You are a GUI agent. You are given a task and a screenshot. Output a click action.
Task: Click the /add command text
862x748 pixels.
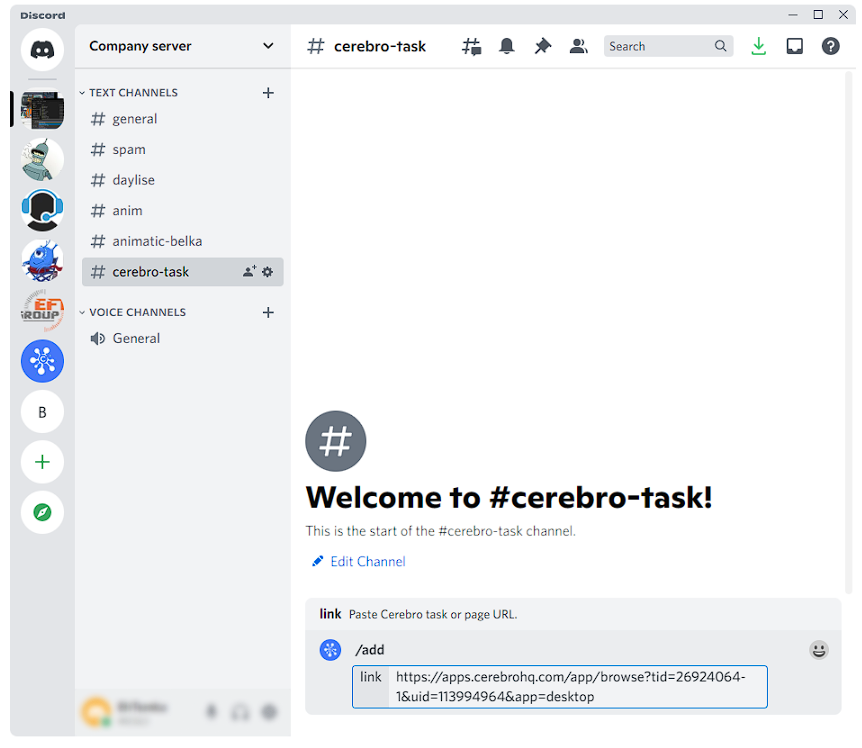[370, 650]
